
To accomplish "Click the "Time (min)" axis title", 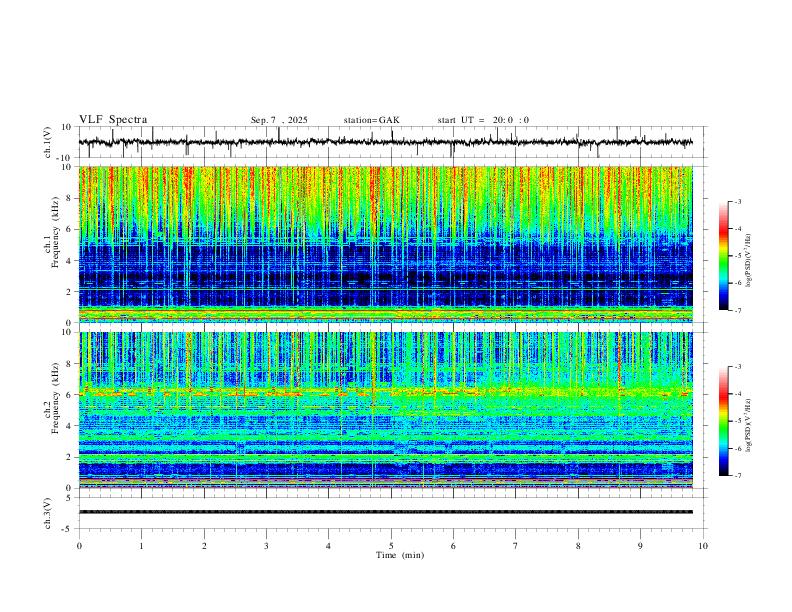I will [x=400, y=555].
